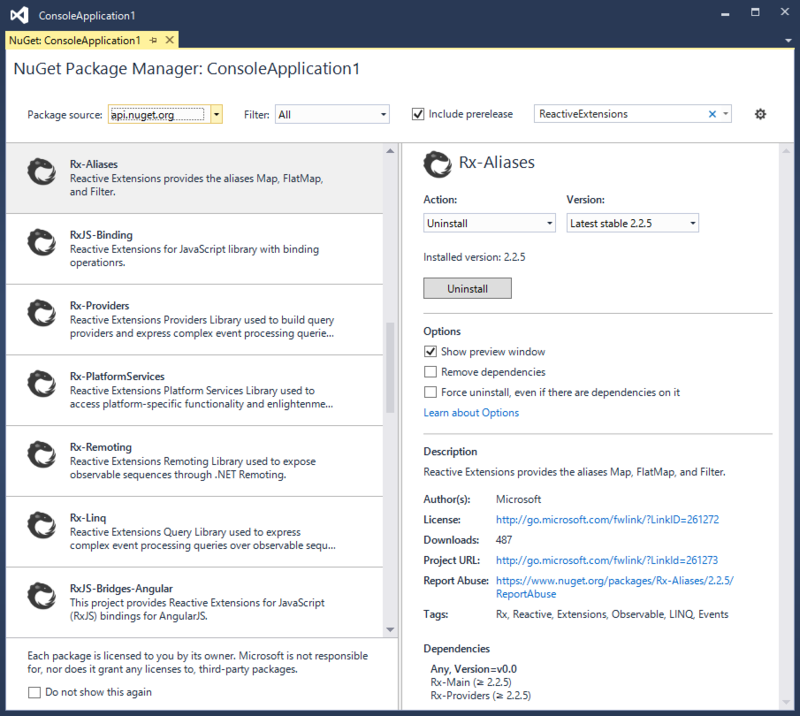Click the package list scrollbar thumb
The height and width of the screenshot is (716, 800).
point(390,367)
